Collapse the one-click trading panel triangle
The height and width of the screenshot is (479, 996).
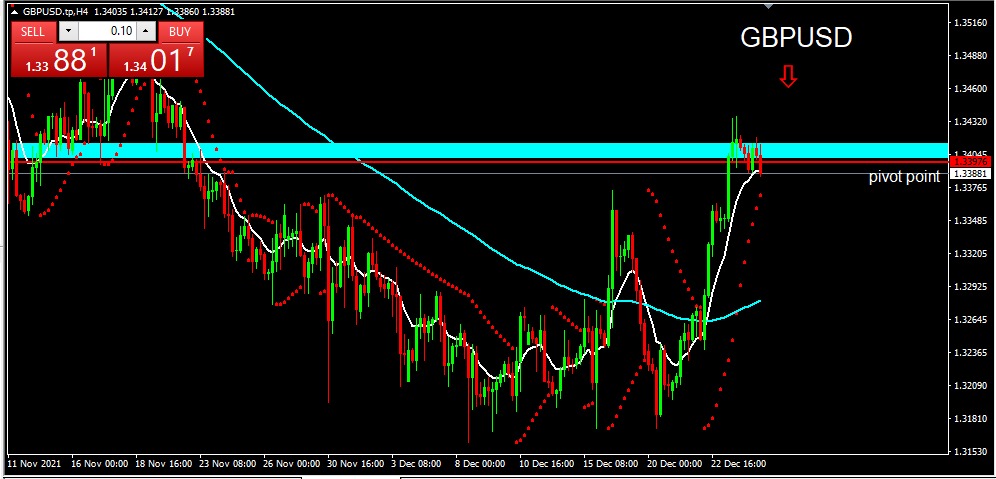click(15, 11)
